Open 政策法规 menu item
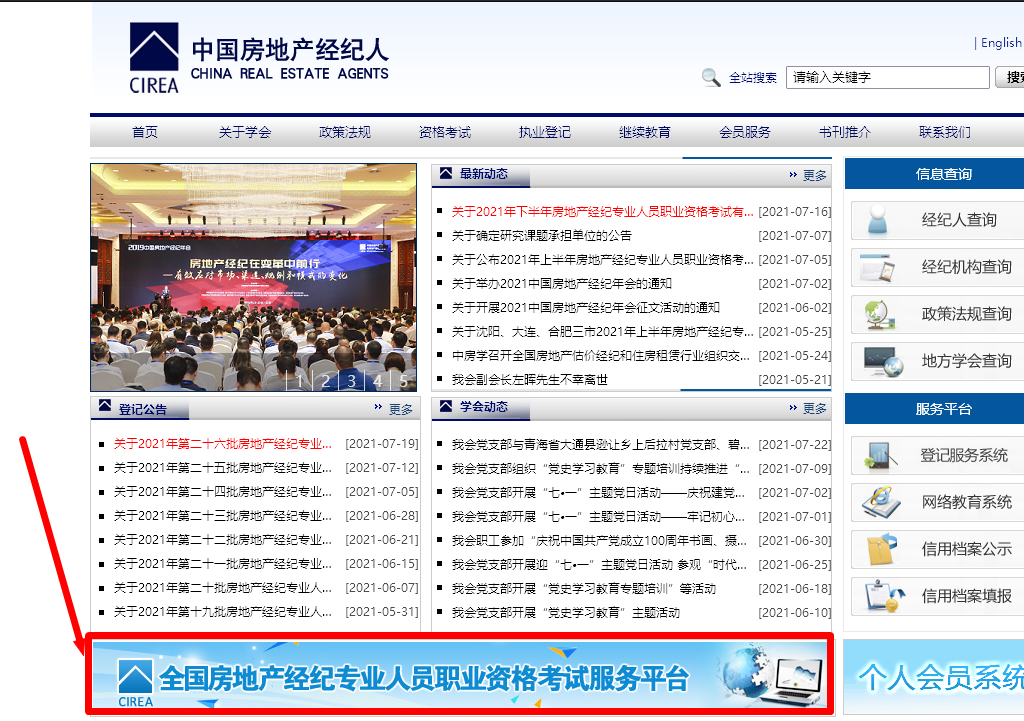This screenshot has width=1024, height=721. tap(345, 132)
